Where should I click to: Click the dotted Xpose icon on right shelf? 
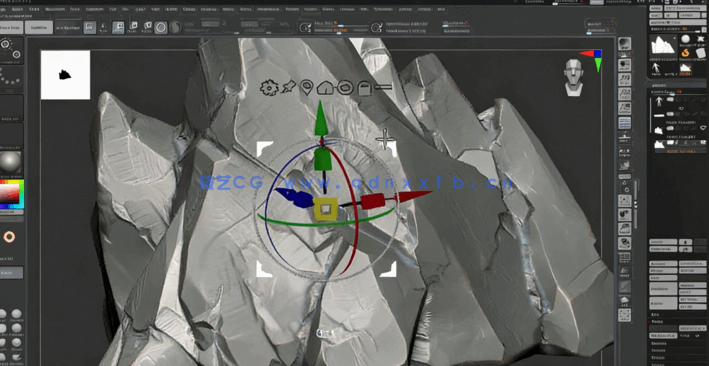point(624,315)
